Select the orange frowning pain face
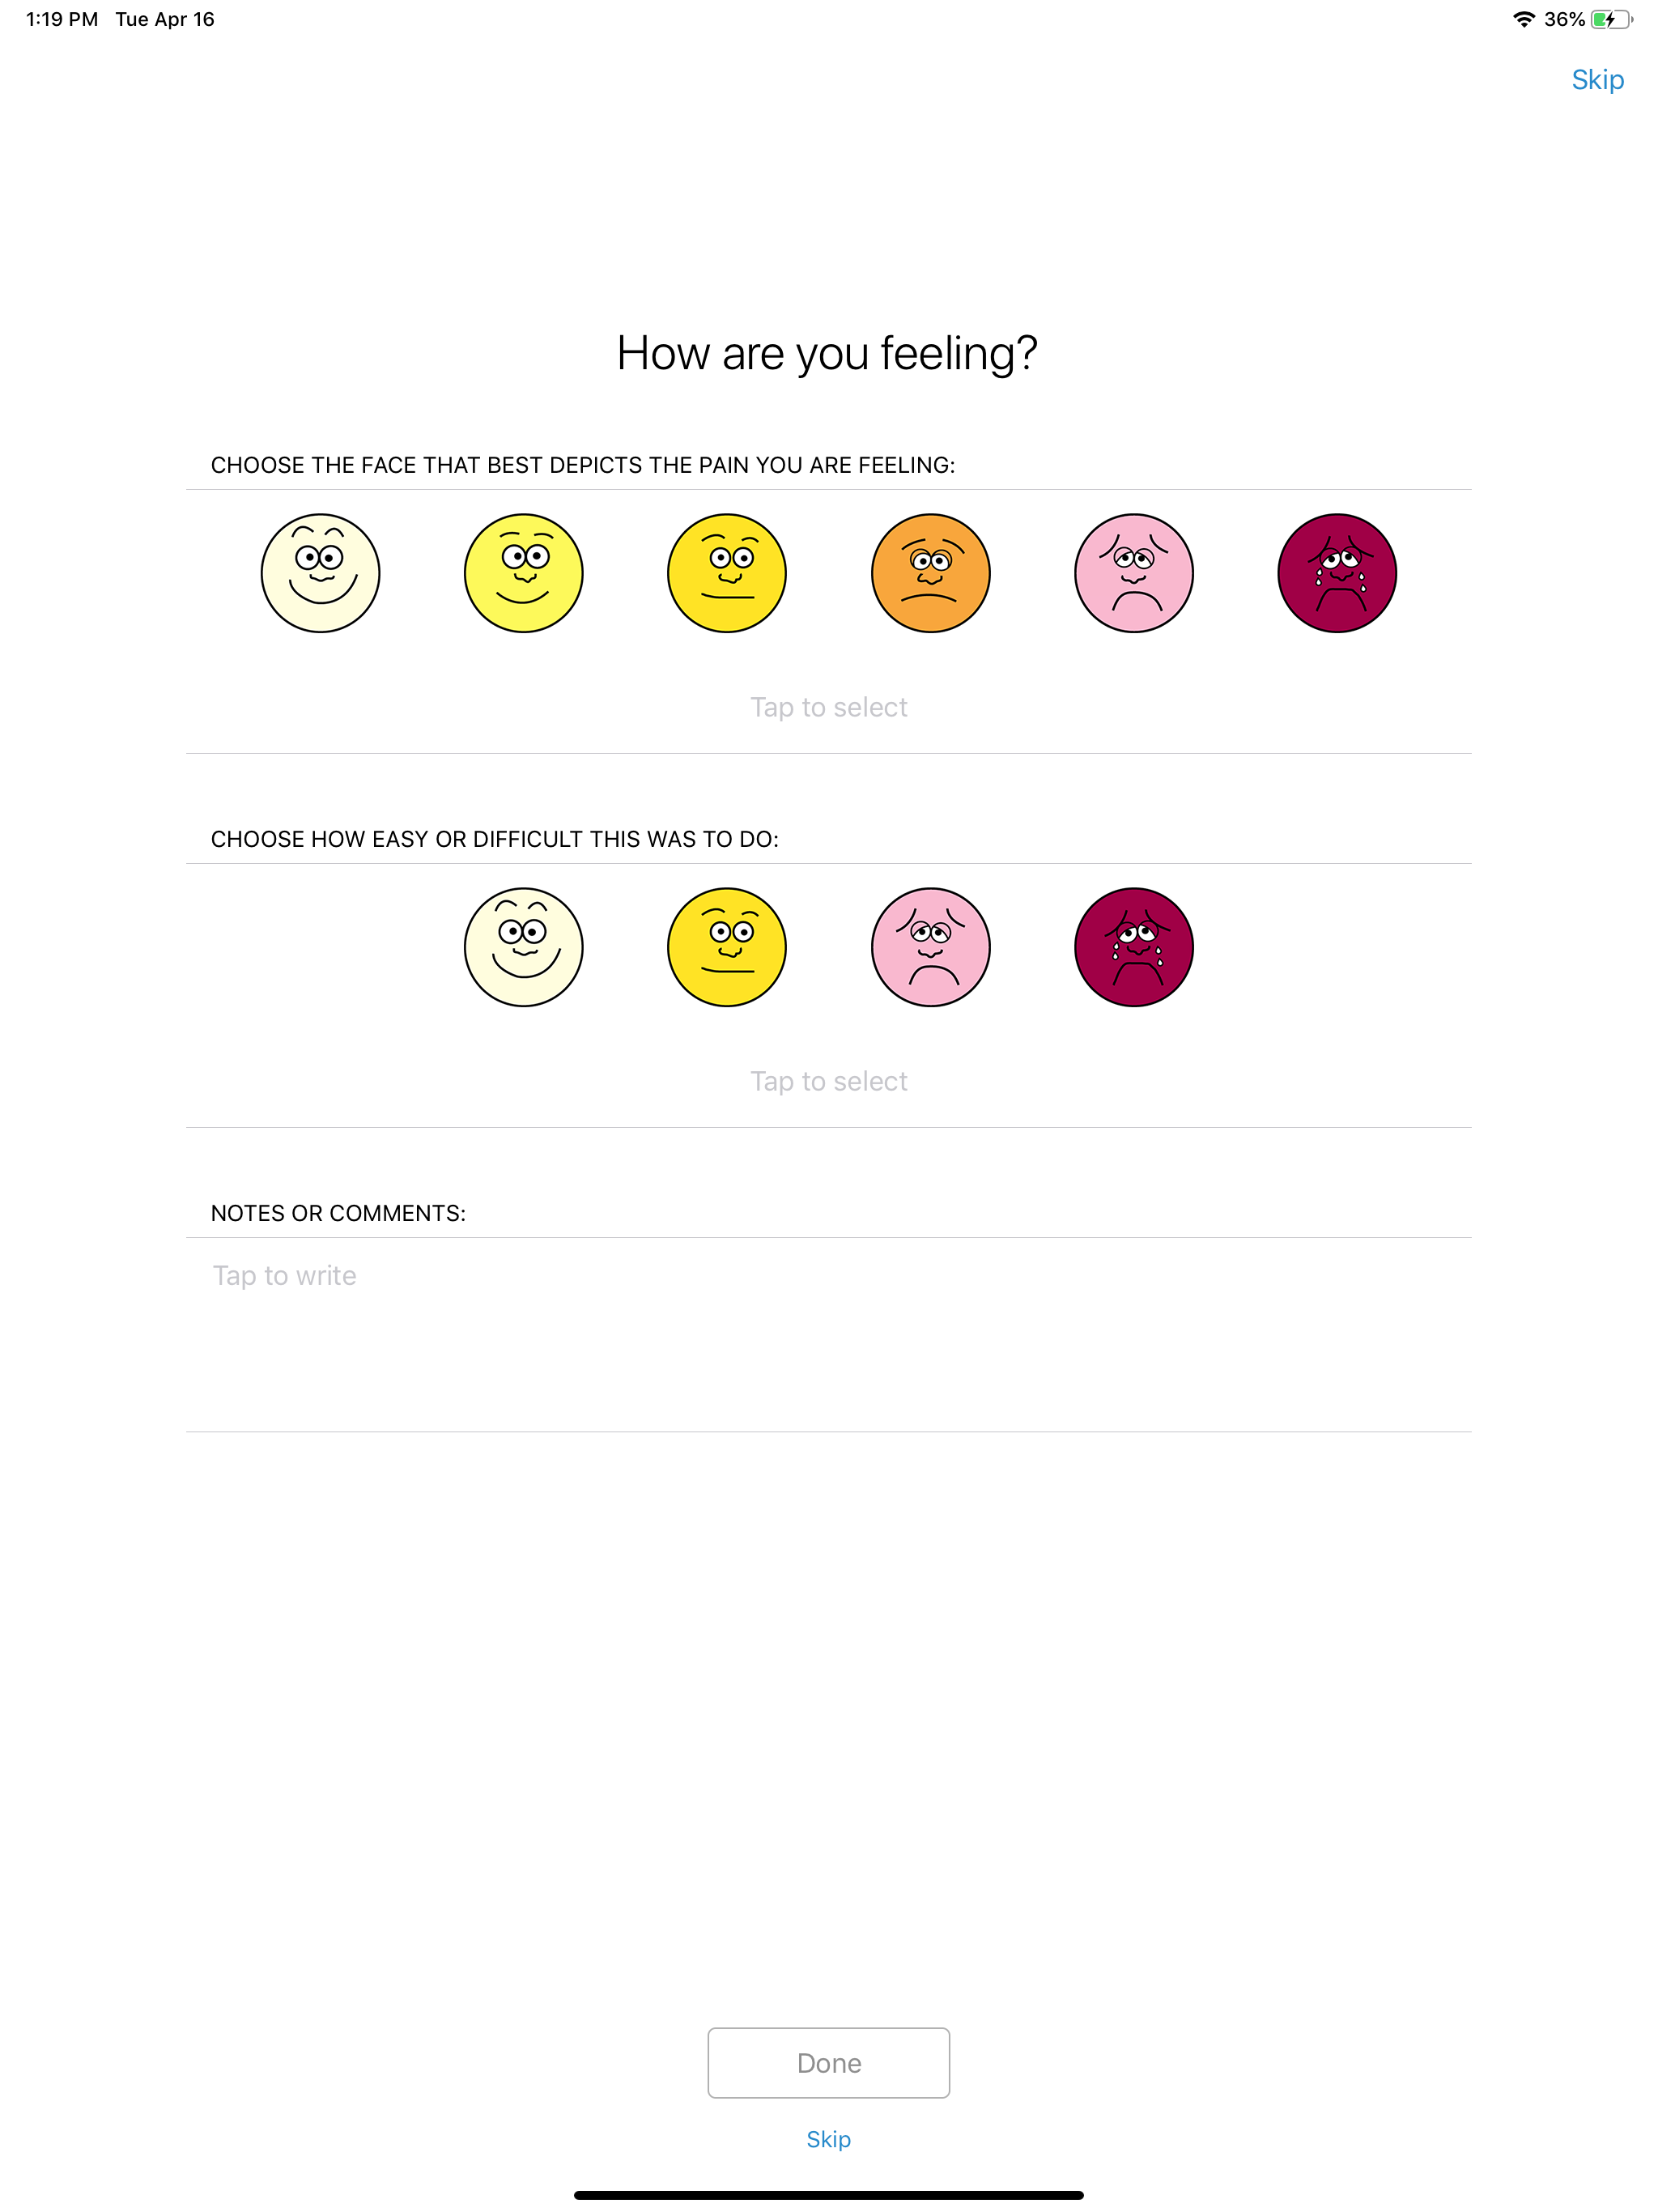The width and height of the screenshot is (1658, 2212). click(930, 573)
